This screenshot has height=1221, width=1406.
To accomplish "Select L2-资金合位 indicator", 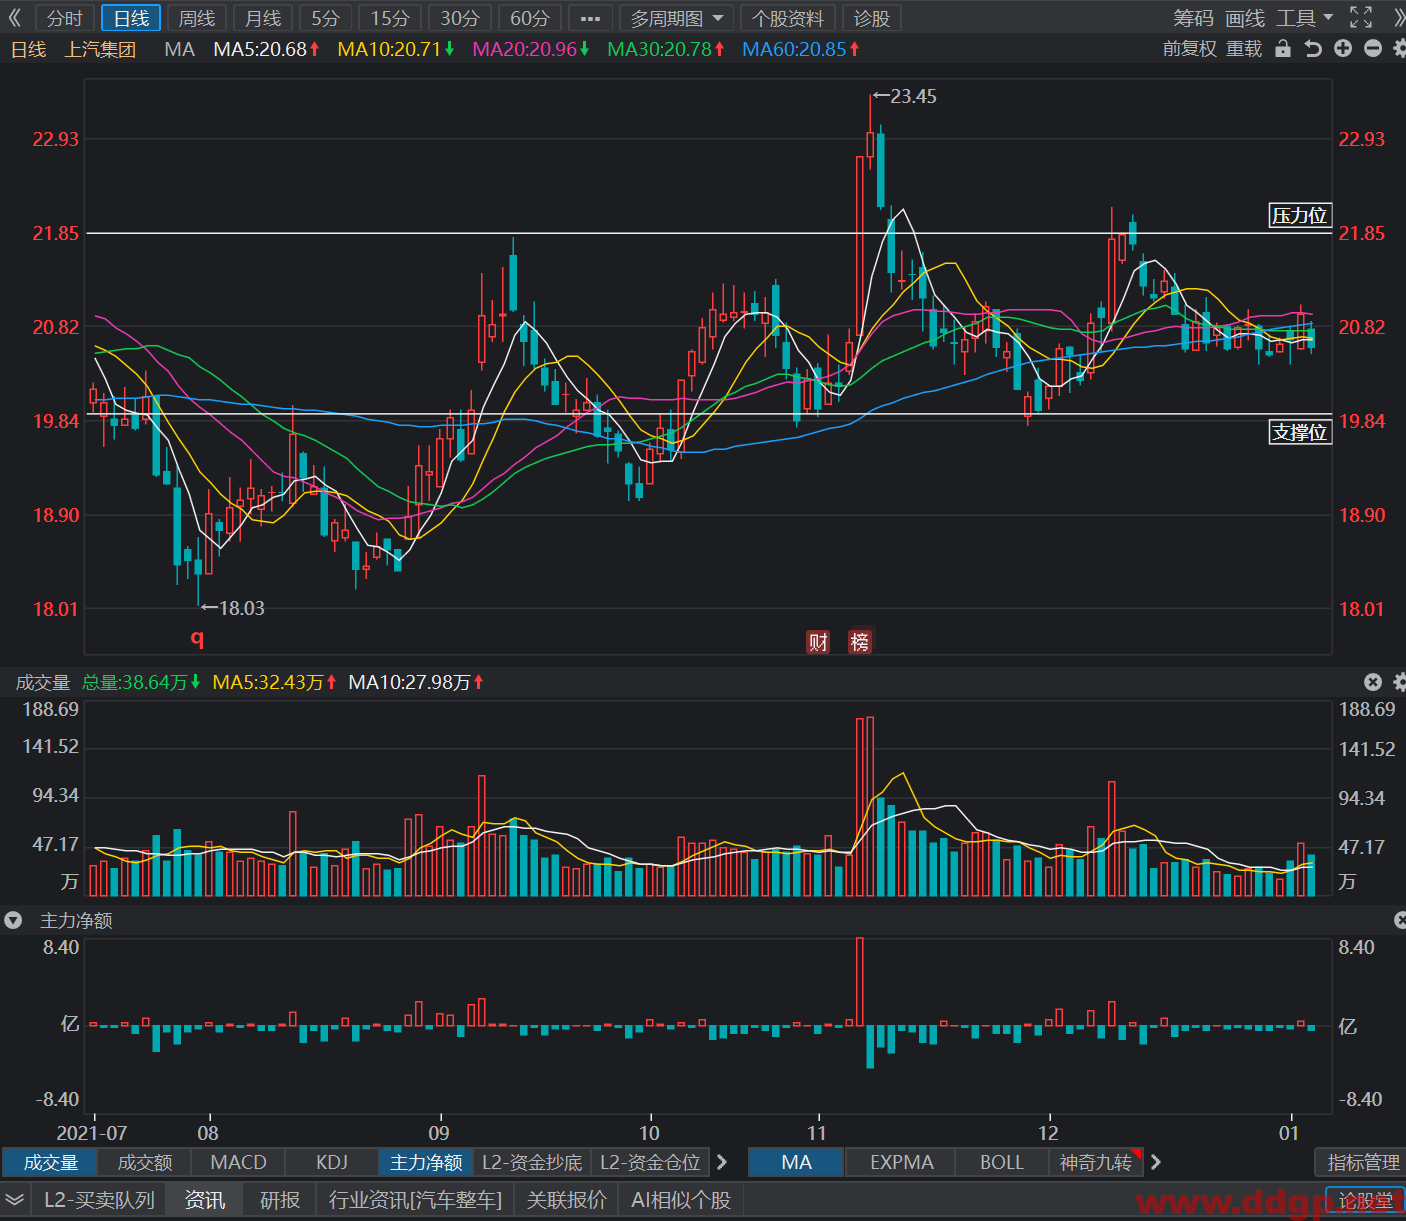I will [650, 1162].
